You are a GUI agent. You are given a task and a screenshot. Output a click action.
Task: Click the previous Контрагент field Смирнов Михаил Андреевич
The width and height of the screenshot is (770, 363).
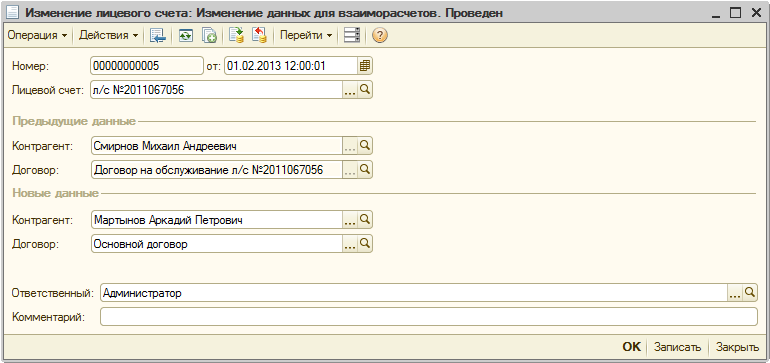217,146
